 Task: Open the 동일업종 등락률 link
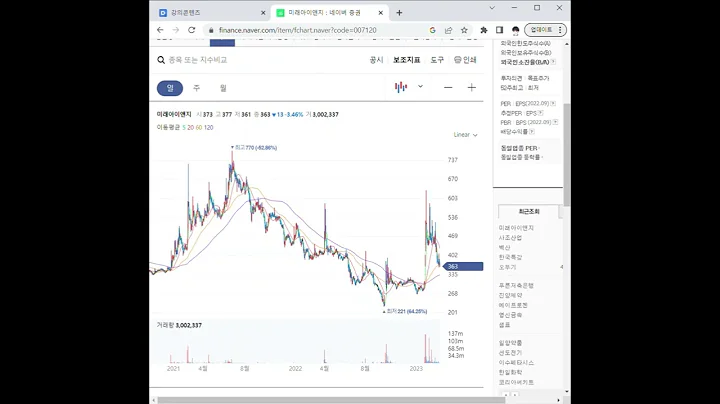point(521,157)
